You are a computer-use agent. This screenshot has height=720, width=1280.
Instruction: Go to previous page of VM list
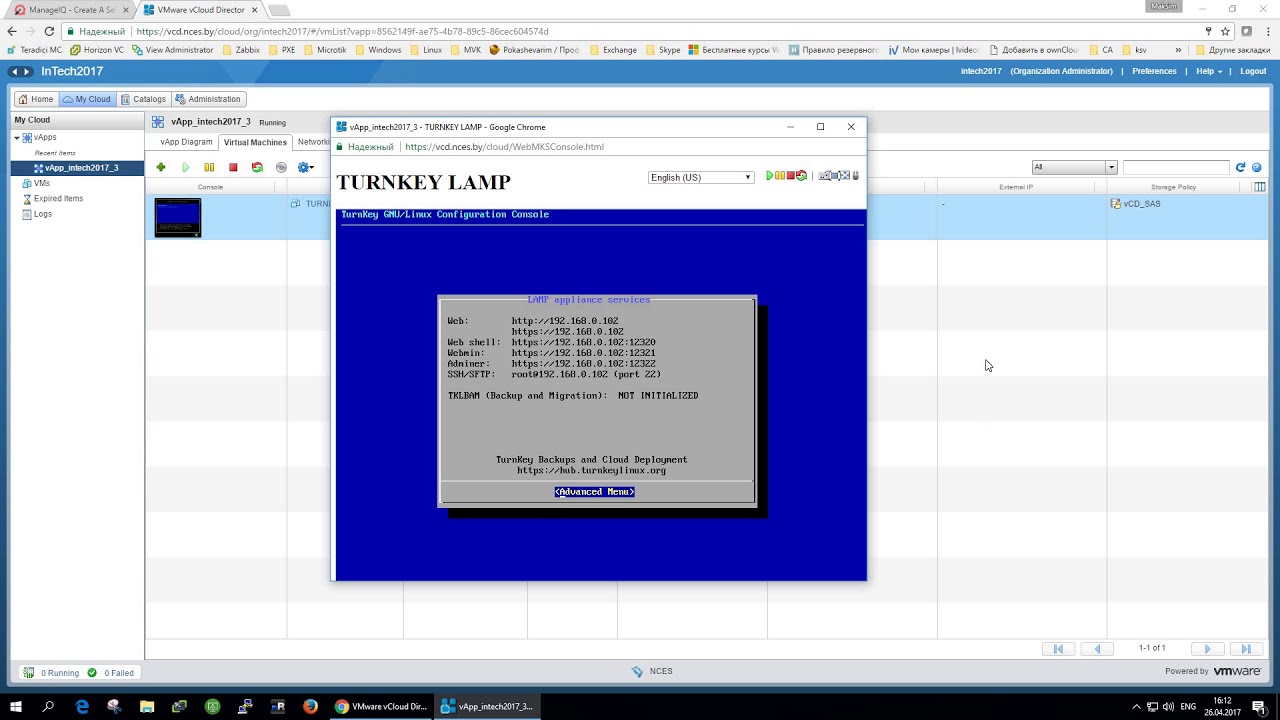pos(1097,649)
